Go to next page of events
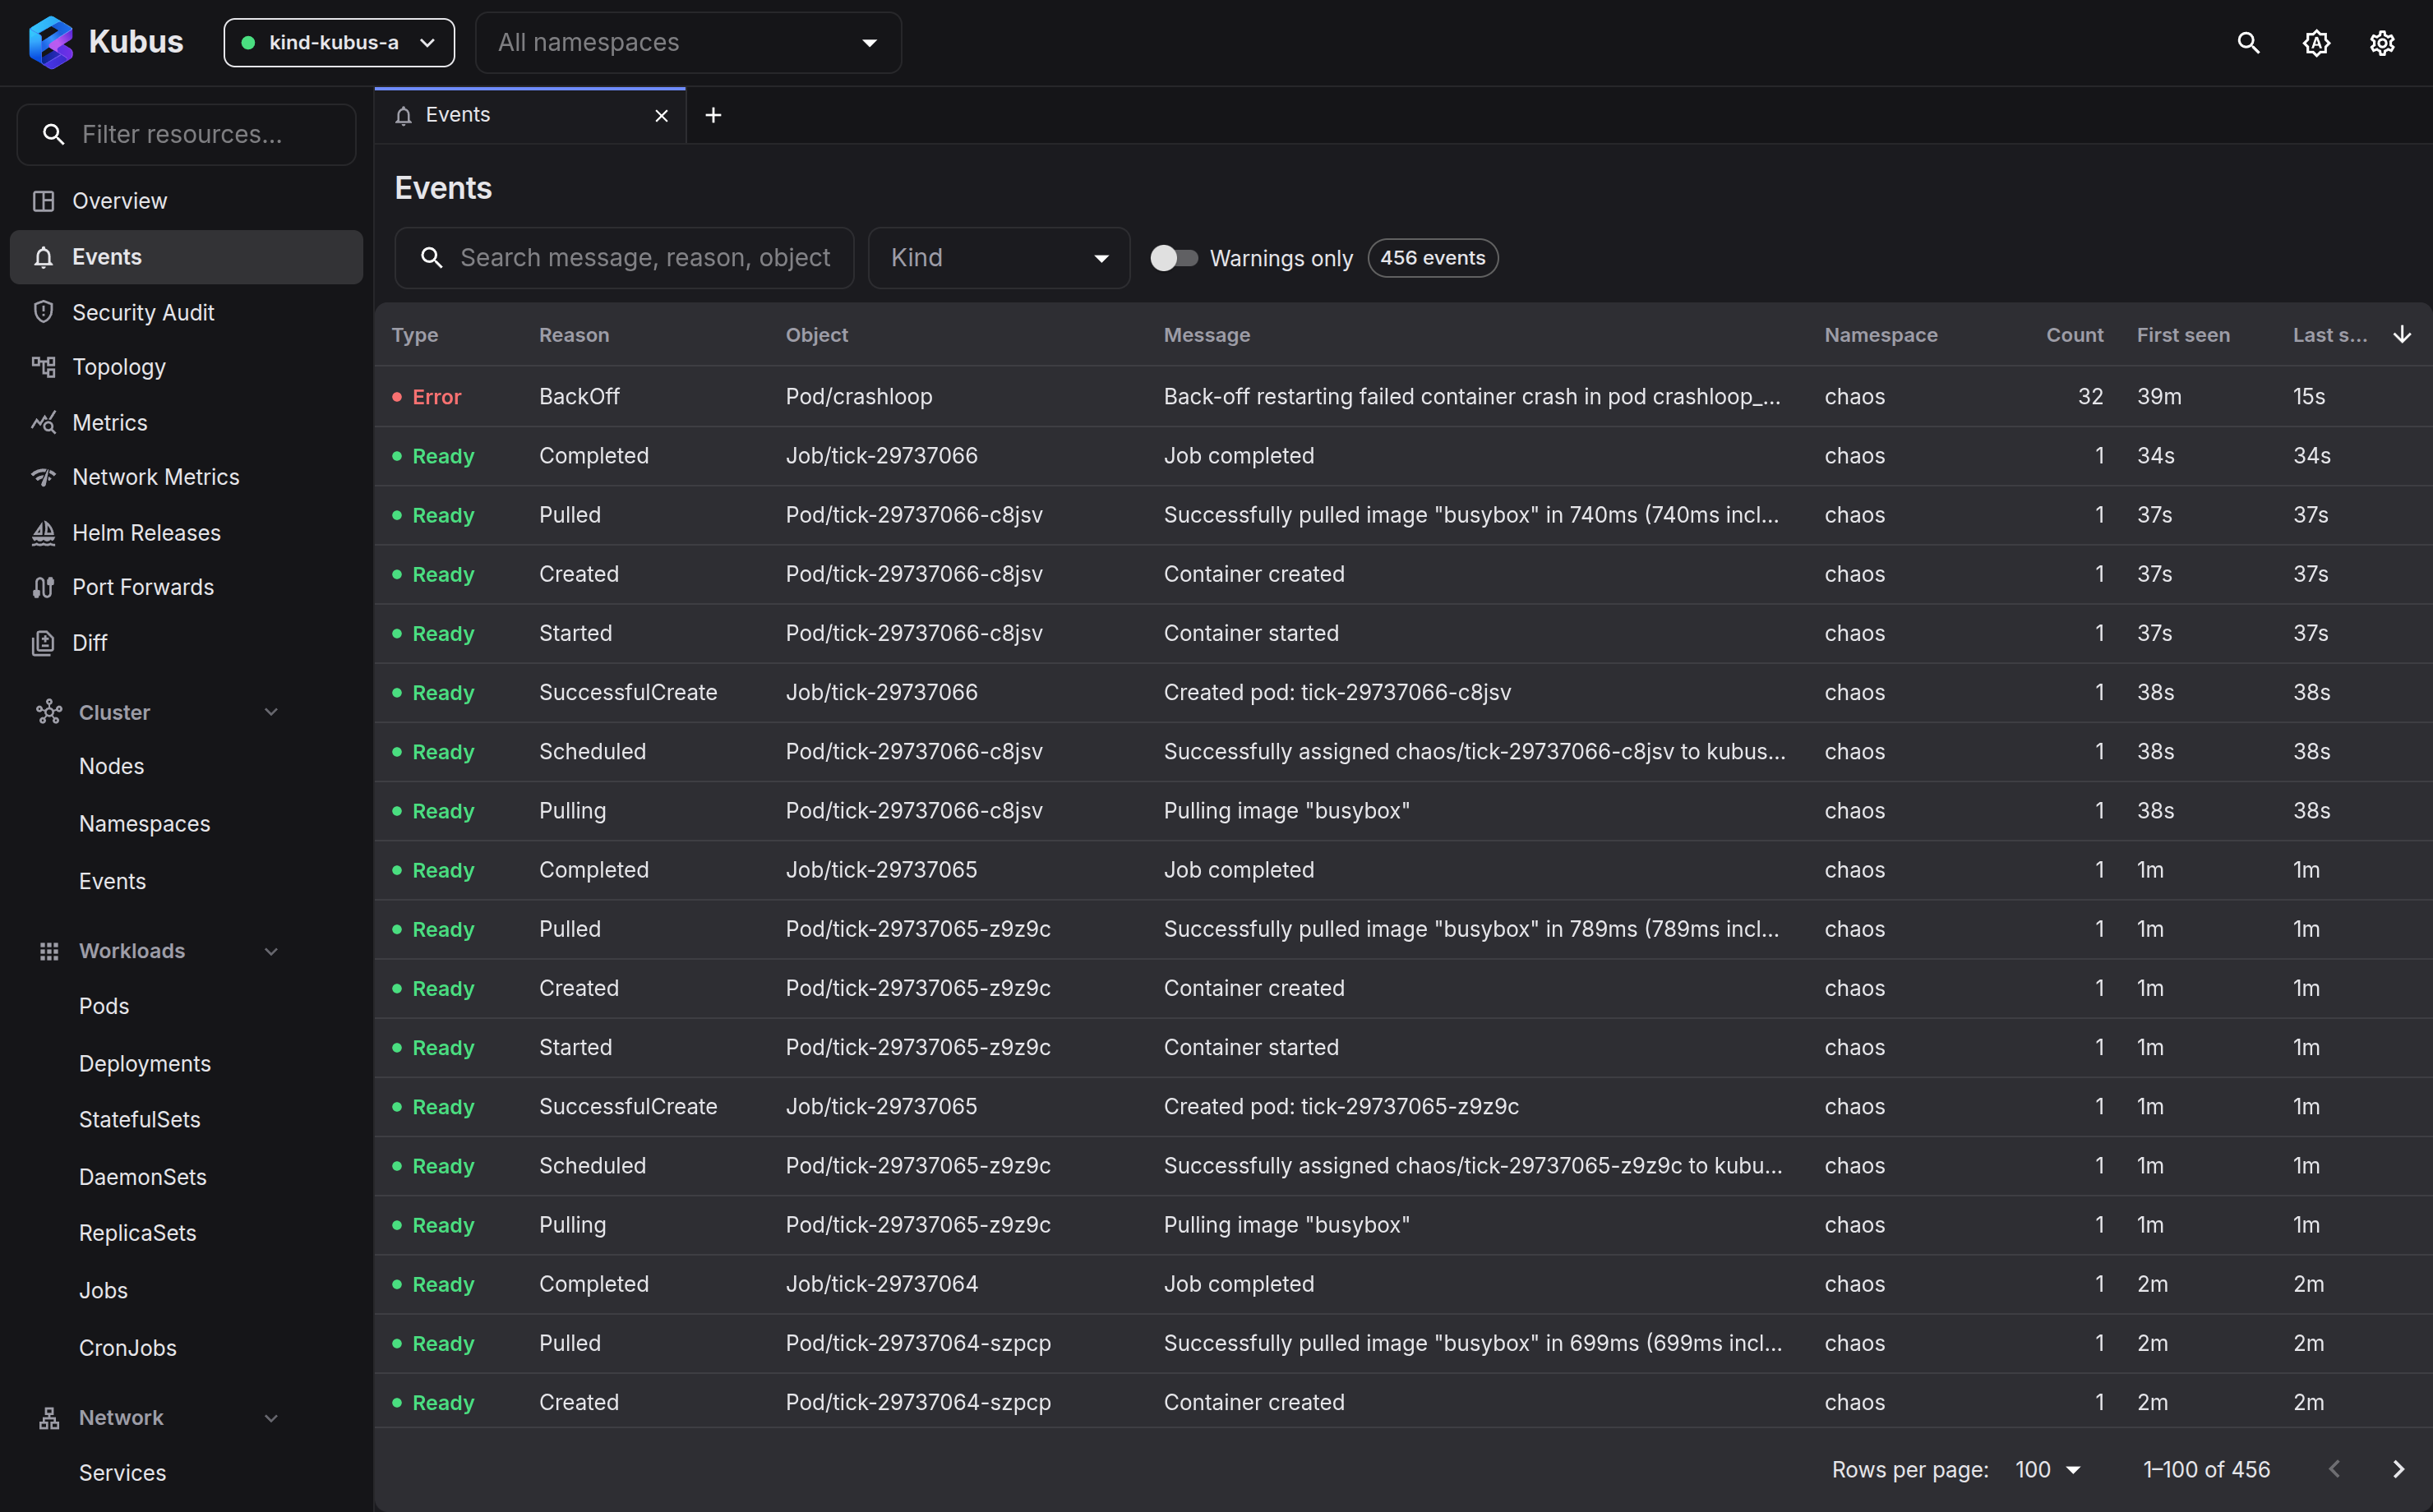The width and height of the screenshot is (2433, 1512). 2397,1469
